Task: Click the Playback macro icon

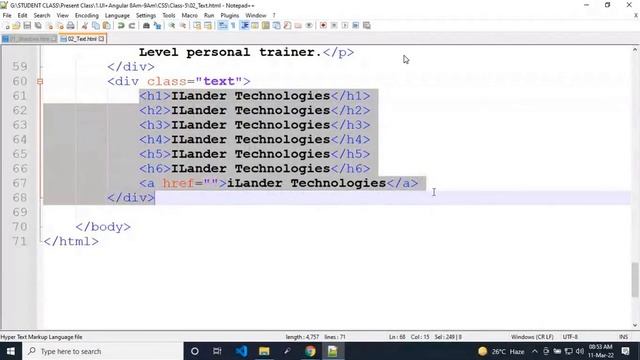Action: click(345, 26)
